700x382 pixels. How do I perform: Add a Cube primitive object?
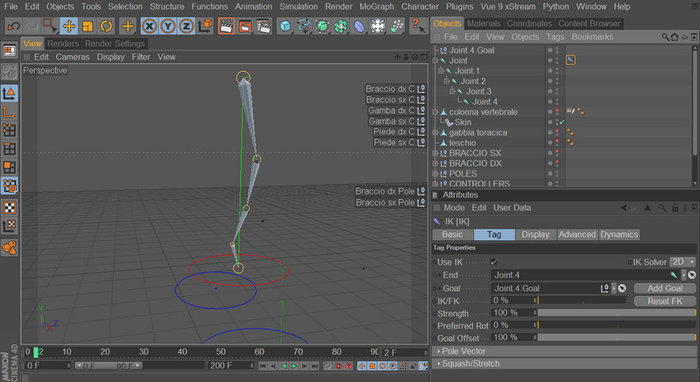click(x=285, y=26)
